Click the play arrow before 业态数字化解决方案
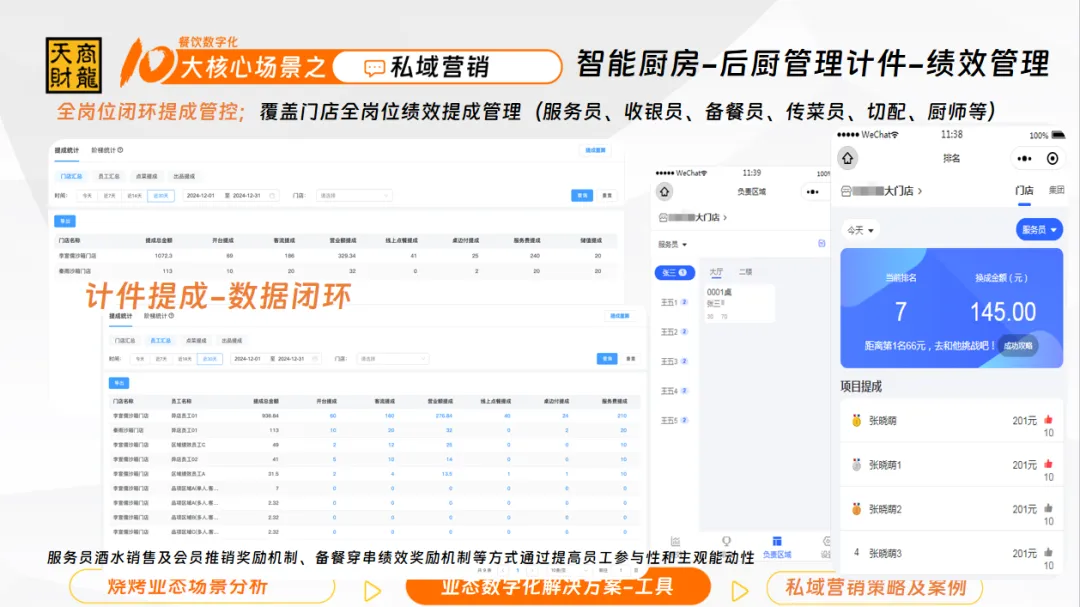The width and height of the screenshot is (1080, 607). tap(373, 589)
